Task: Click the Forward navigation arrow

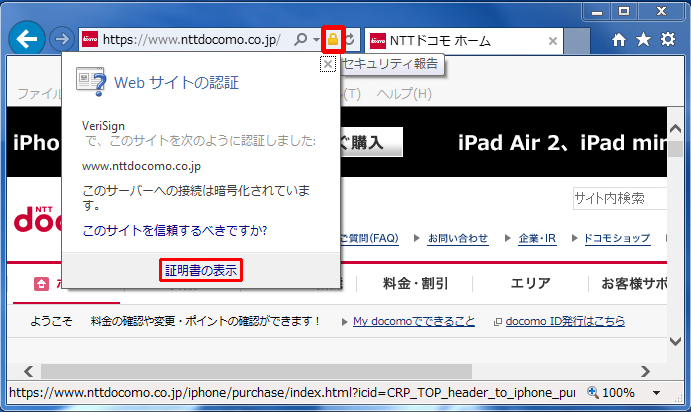Action: [x=62, y=40]
